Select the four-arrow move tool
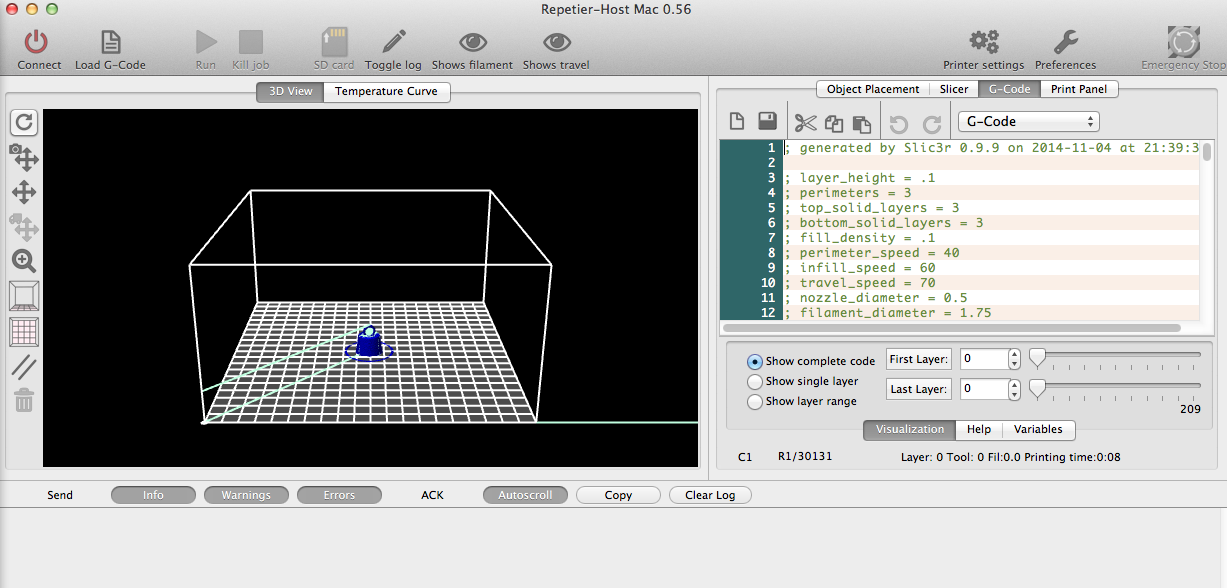The image size is (1227, 588). point(24,192)
